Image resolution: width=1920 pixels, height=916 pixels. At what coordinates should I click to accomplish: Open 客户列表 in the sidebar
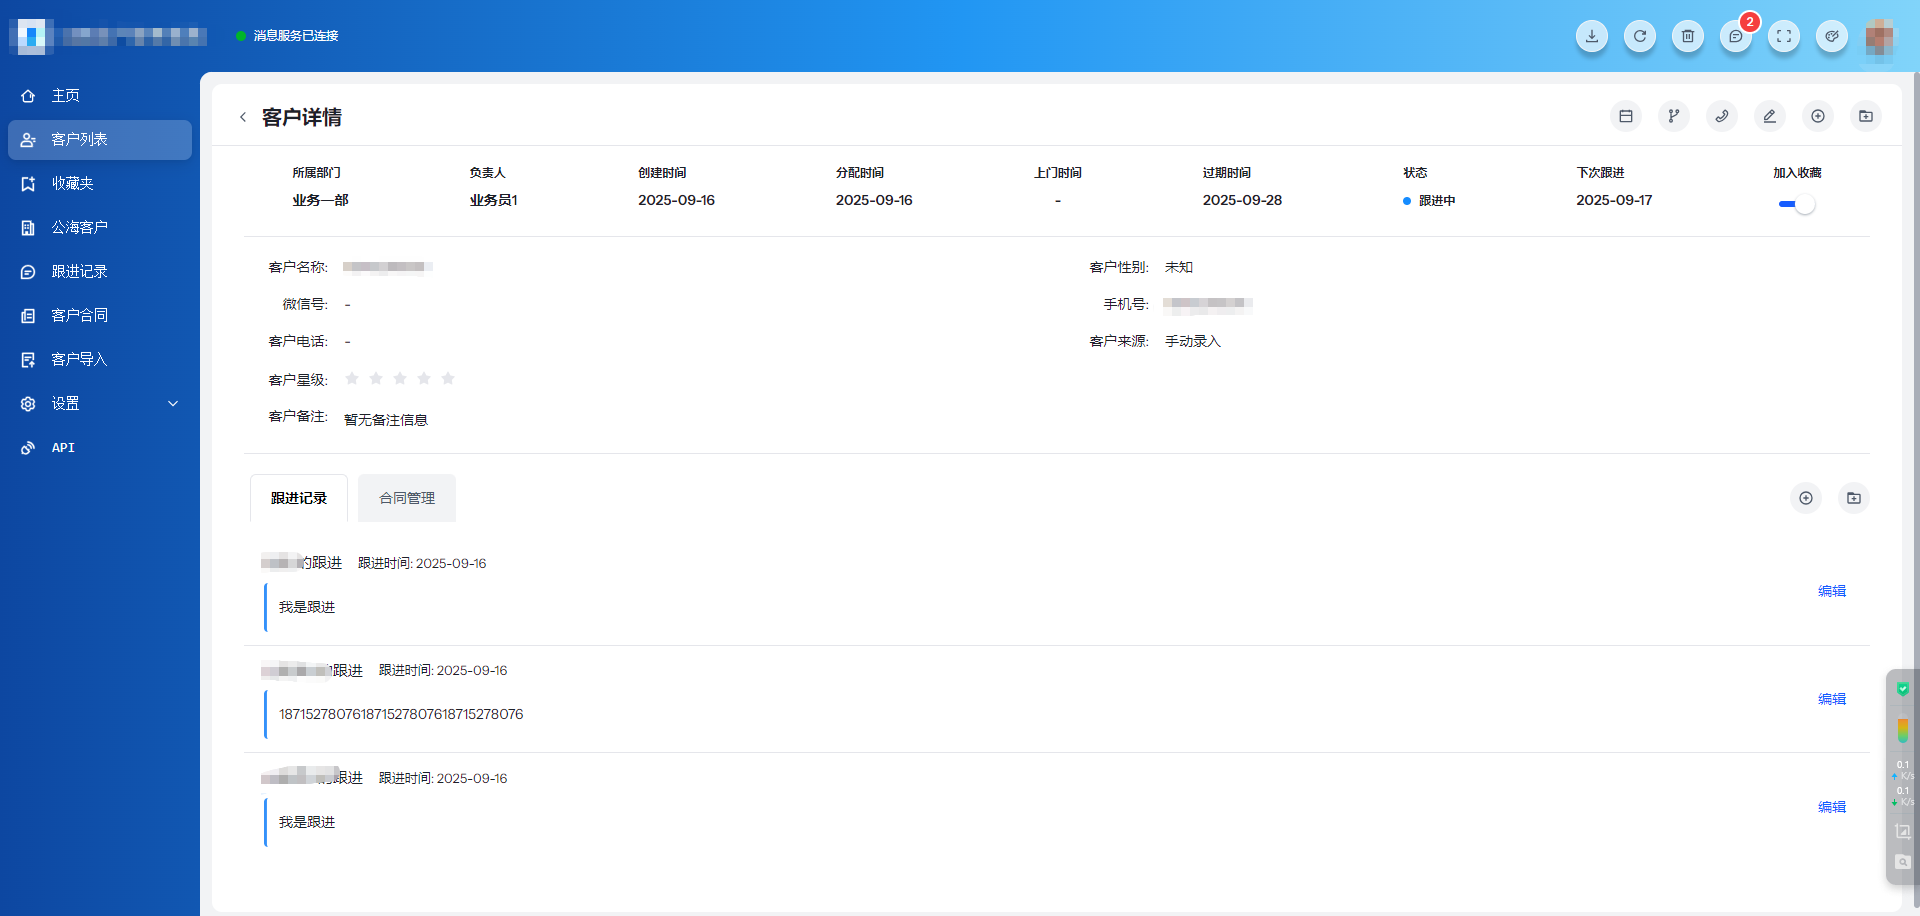click(100, 140)
